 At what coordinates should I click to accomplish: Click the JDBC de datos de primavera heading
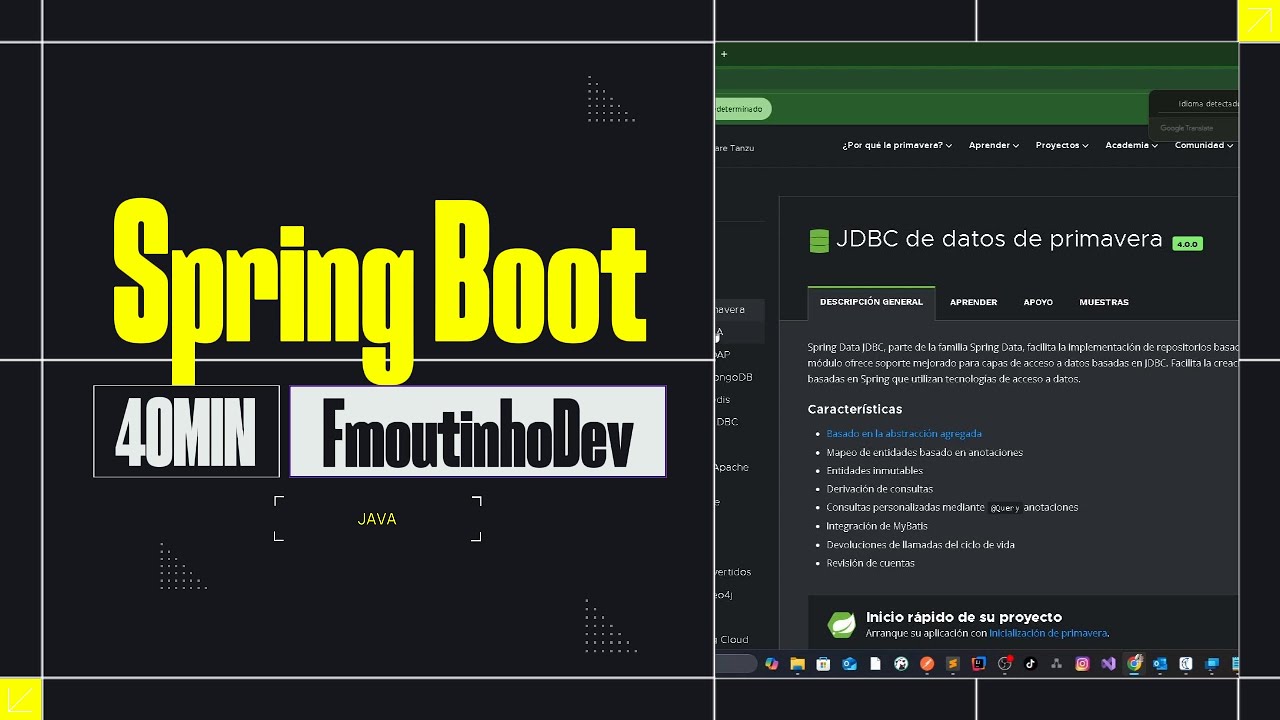pos(999,240)
